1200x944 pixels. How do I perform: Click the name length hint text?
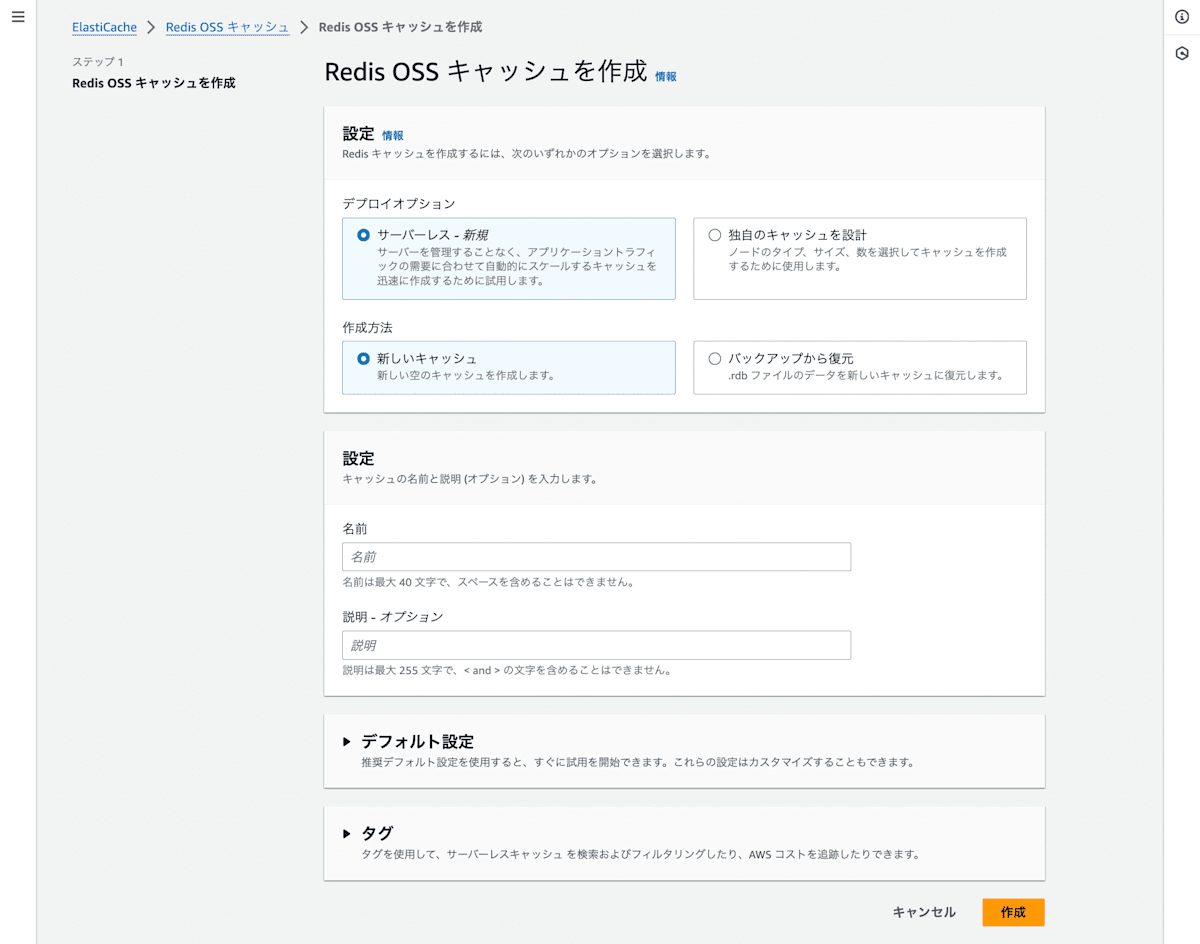click(x=488, y=582)
